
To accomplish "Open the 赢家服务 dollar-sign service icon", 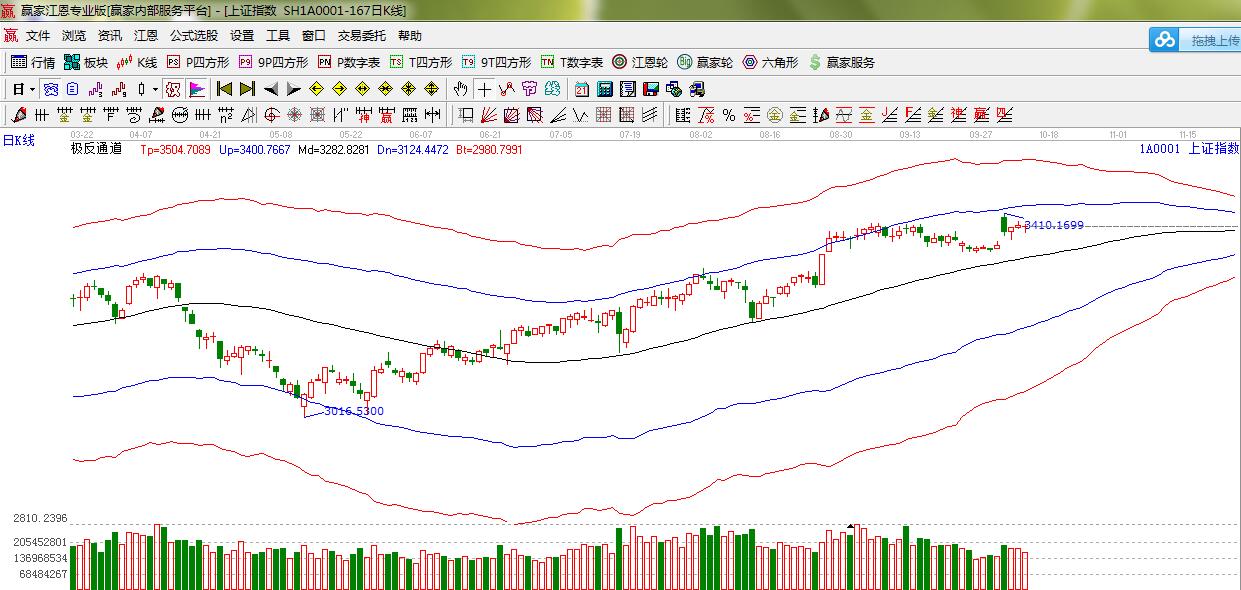I will 842,62.
